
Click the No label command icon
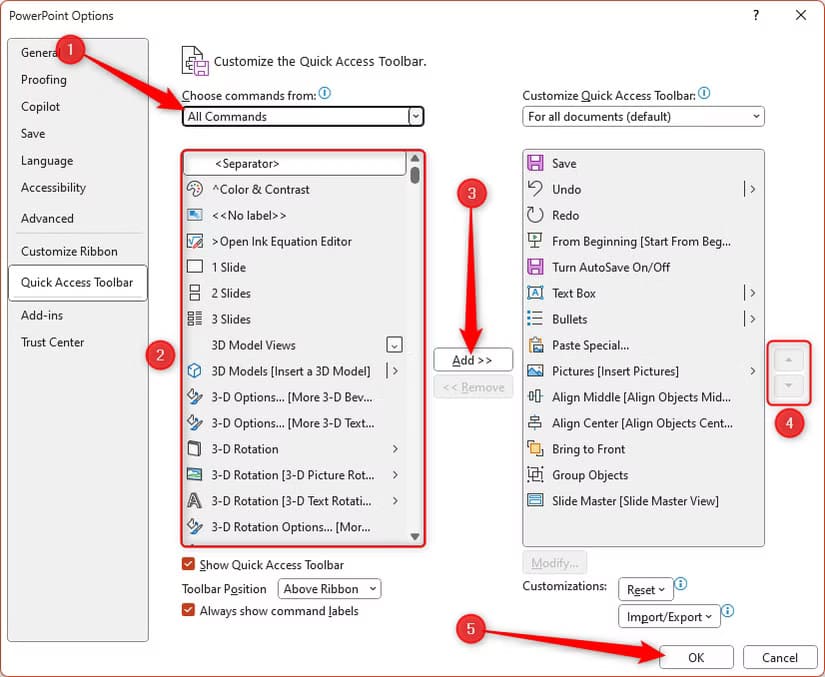[x=195, y=215]
